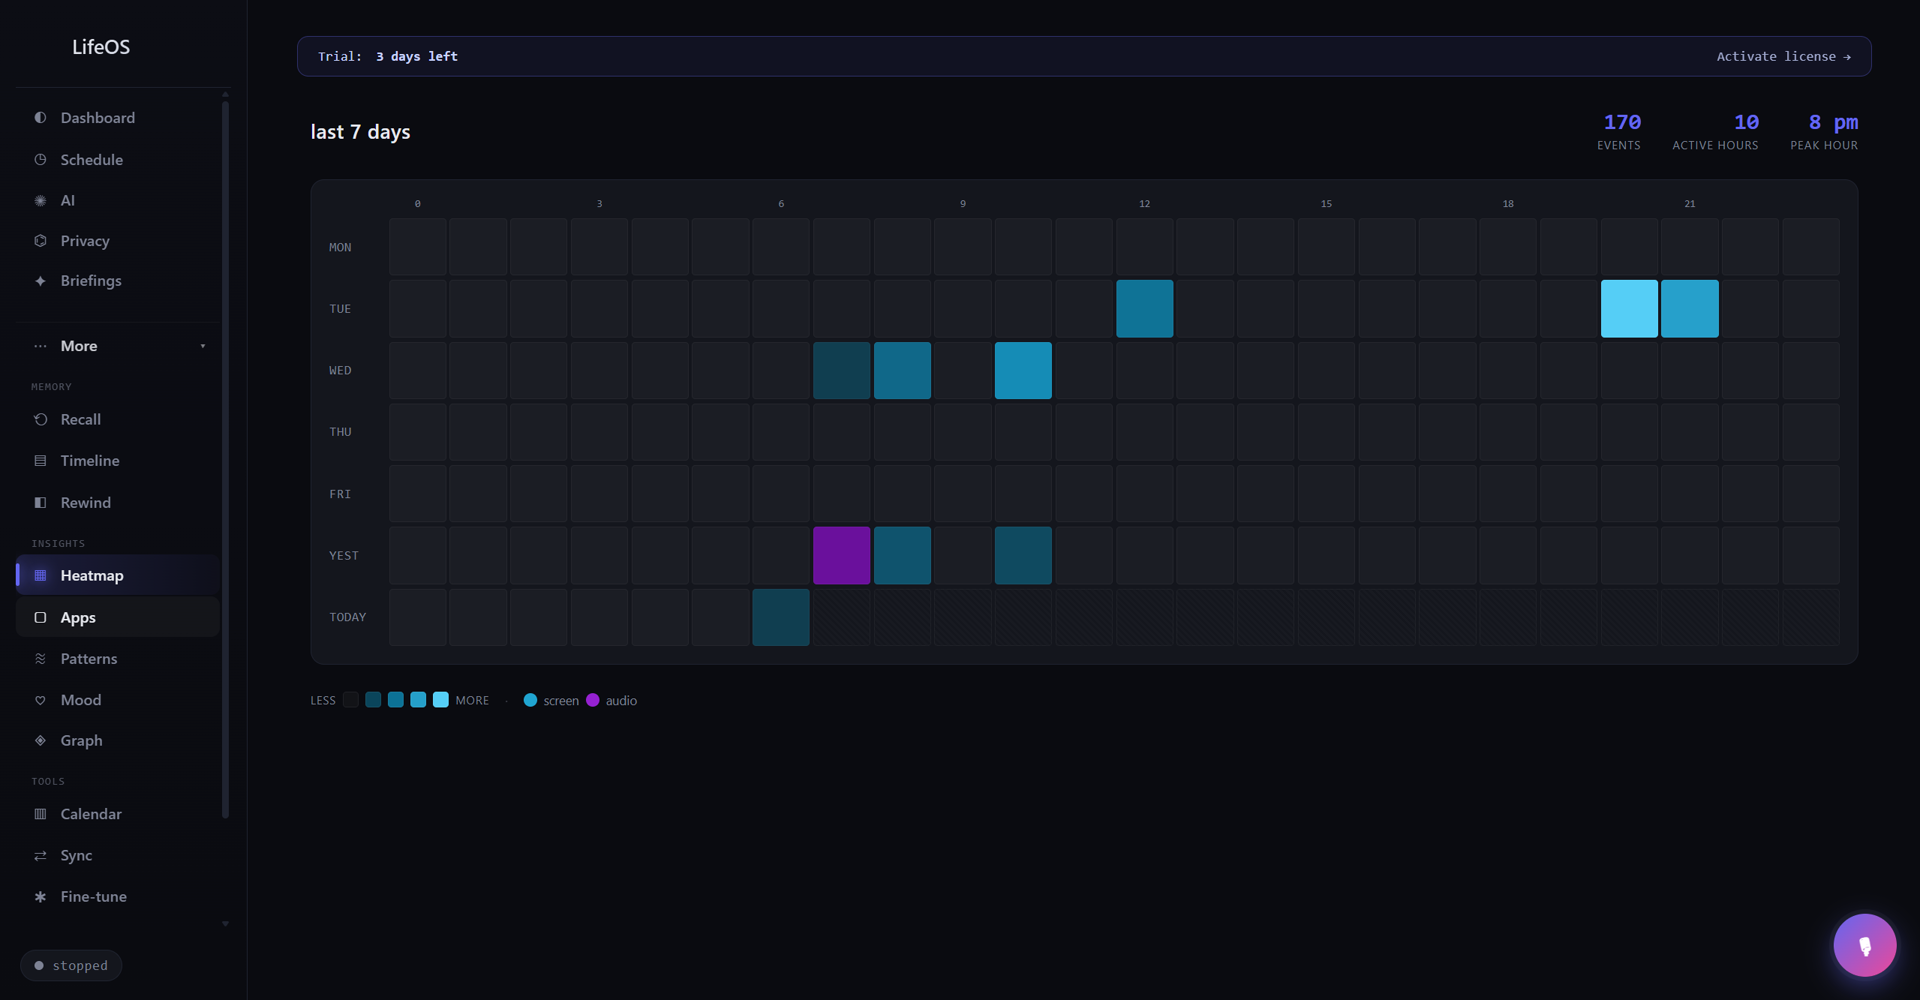The height and width of the screenshot is (1000, 1920).
Task: Toggle the stopped recording status pill
Action: 71,965
